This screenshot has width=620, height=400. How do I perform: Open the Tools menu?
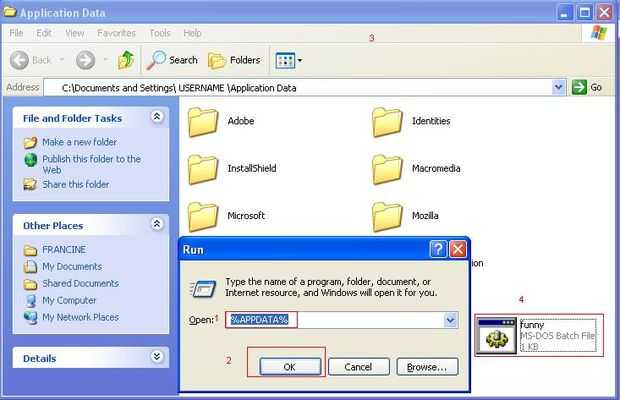pyautogui.click(x=159, y=33)
